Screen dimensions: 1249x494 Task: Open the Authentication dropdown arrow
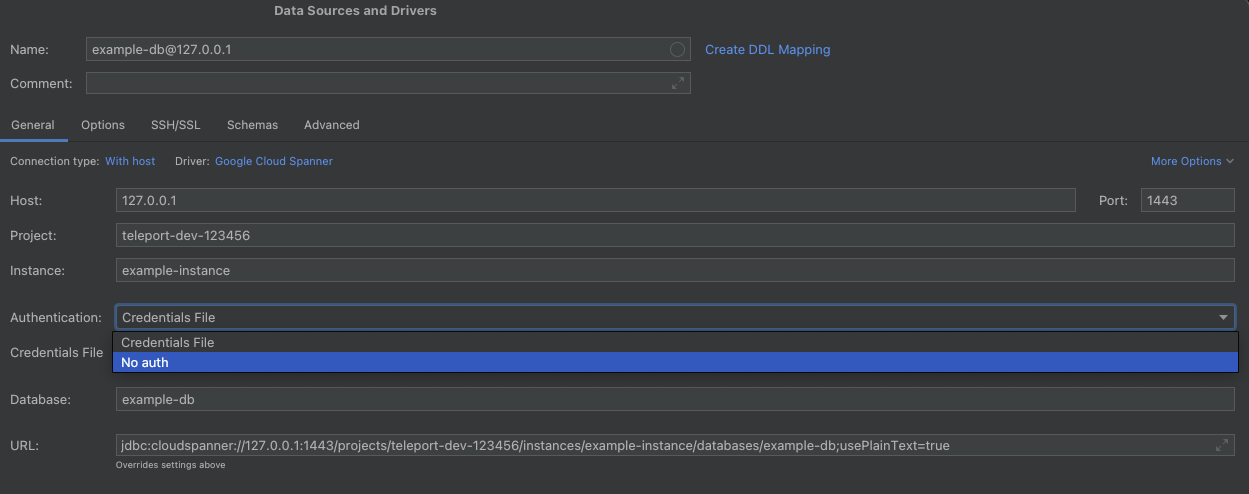click(x=1223, y=317)
